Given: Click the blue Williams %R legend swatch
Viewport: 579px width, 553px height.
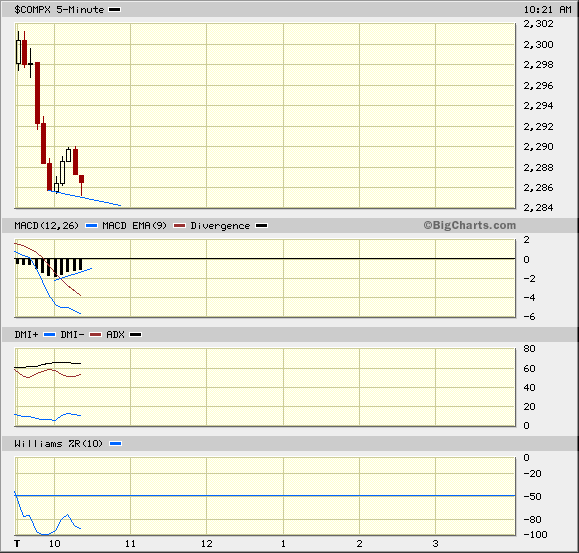Looking at the screenshot, I should [116, 444].
